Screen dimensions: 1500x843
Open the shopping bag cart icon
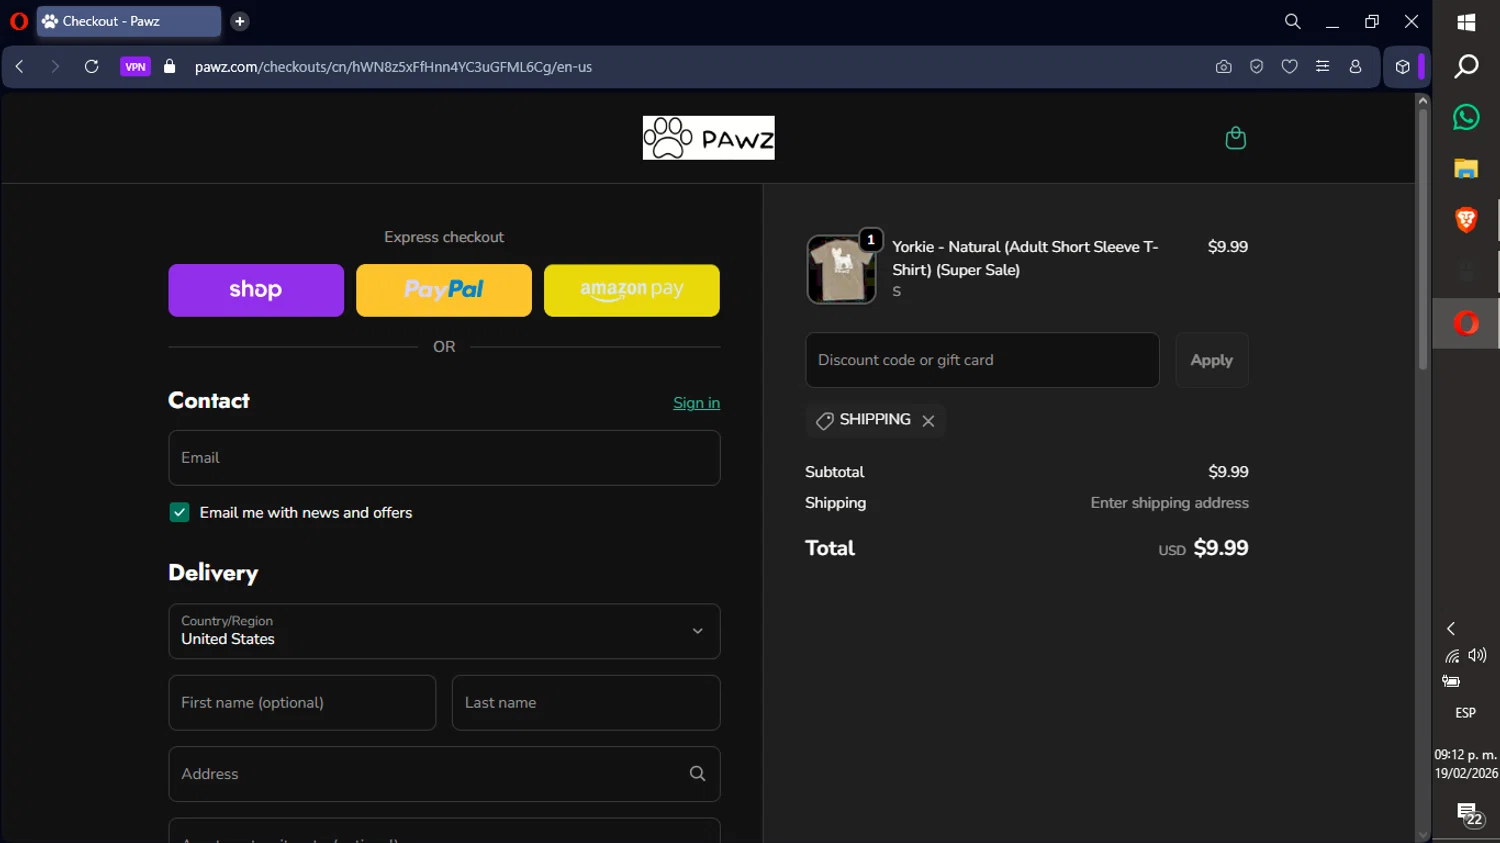[1236, 138]
